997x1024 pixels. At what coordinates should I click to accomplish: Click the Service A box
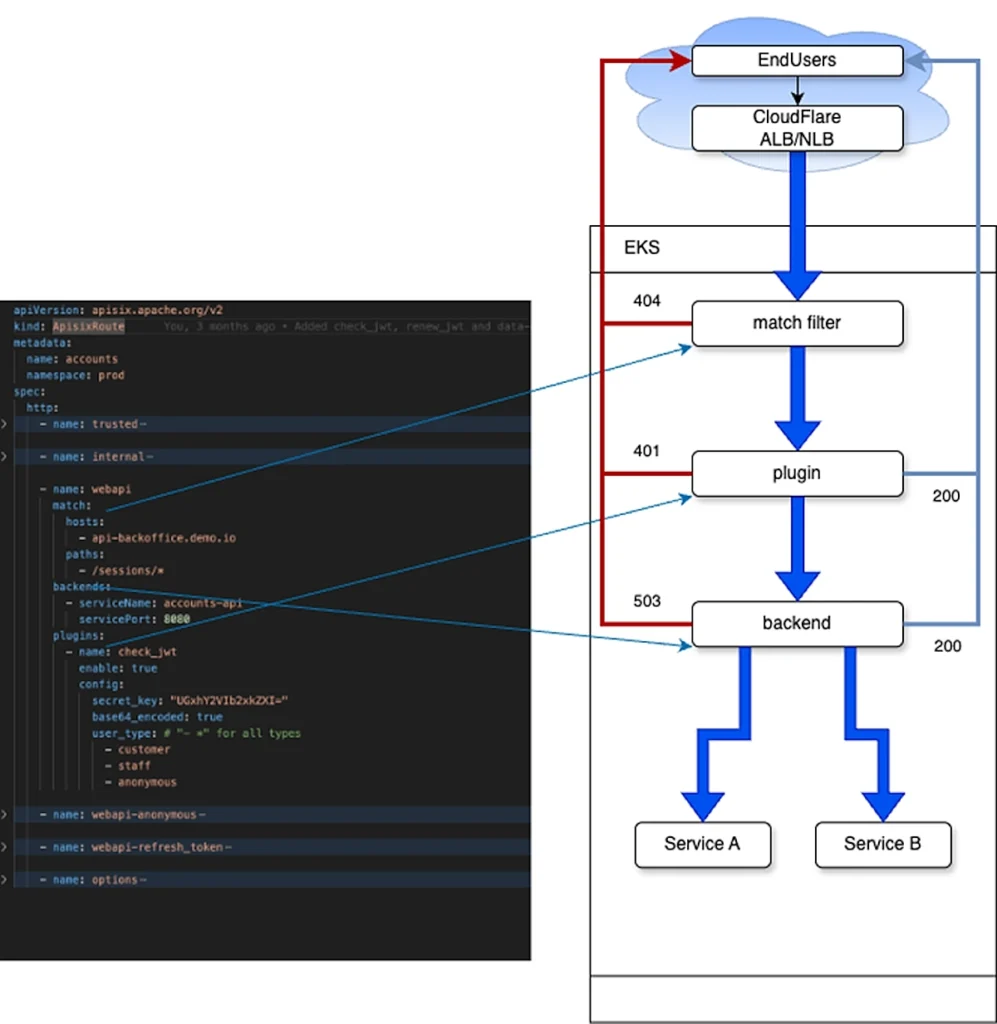point(702,845)
